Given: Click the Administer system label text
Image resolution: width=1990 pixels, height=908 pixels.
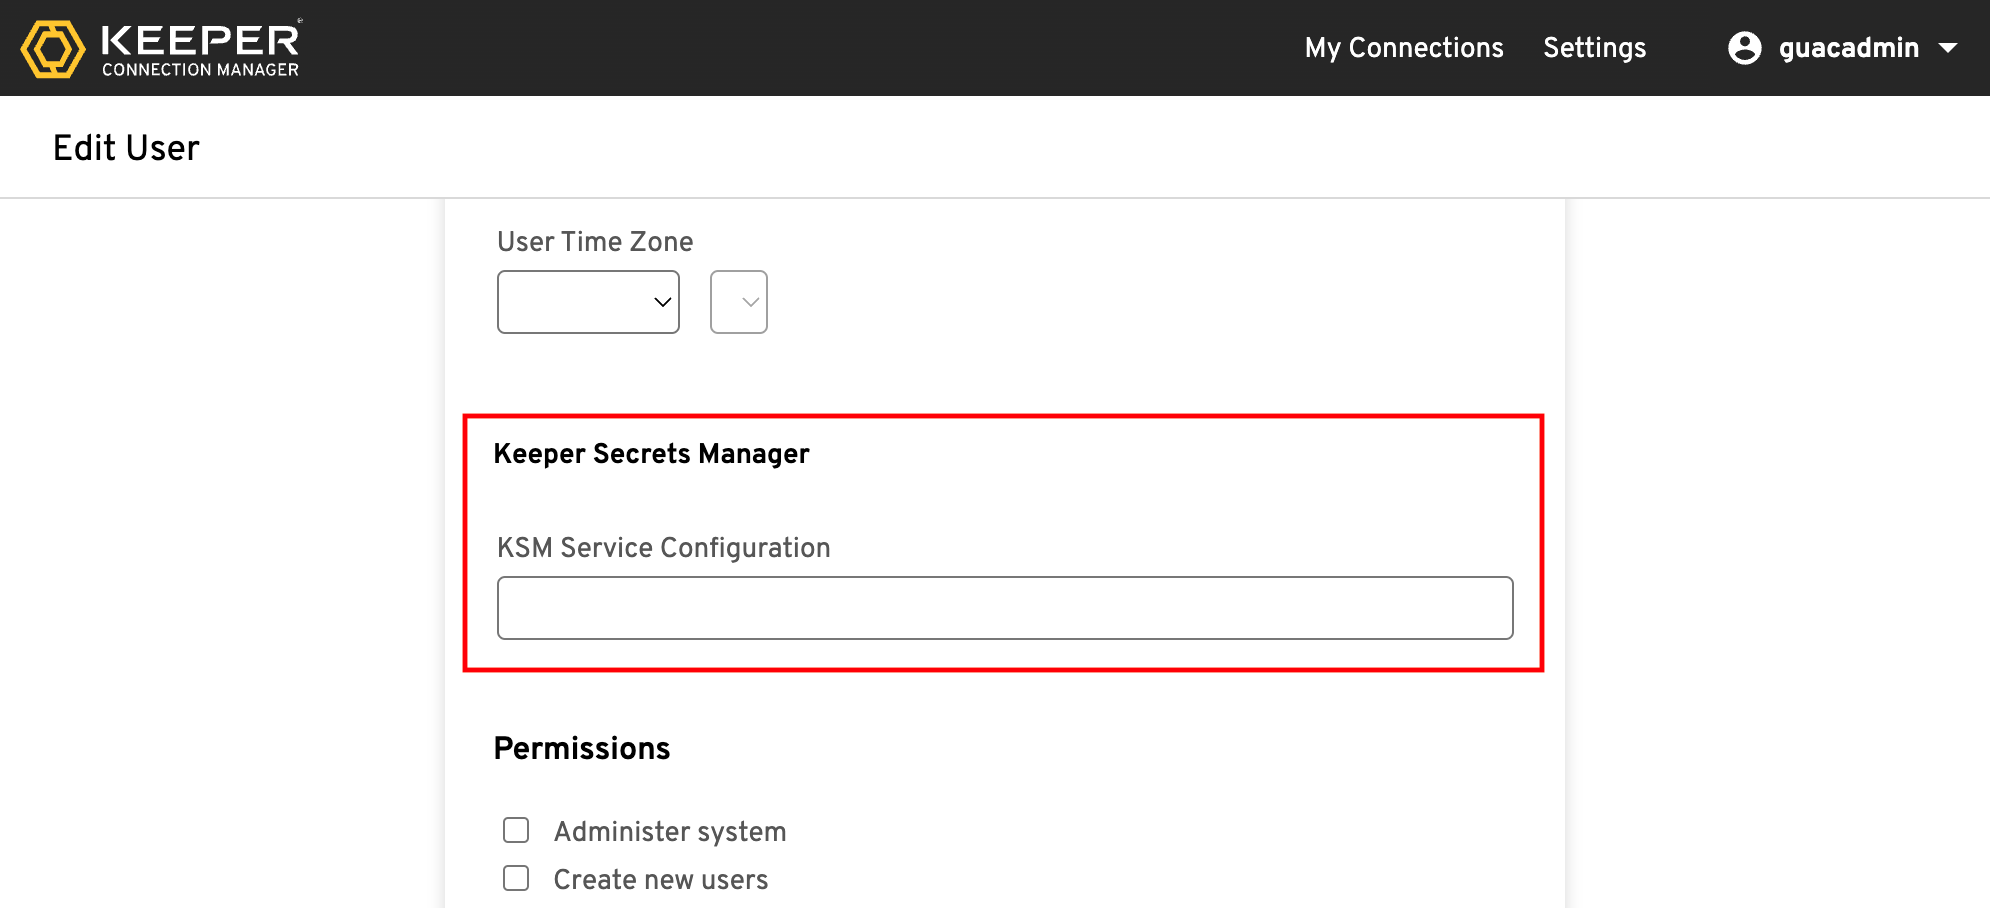Looking at the screenshot, I should [670, 832].
